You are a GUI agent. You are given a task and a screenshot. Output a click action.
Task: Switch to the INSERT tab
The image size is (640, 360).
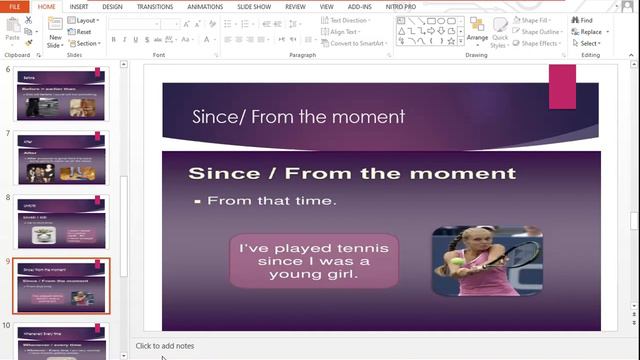79,7
